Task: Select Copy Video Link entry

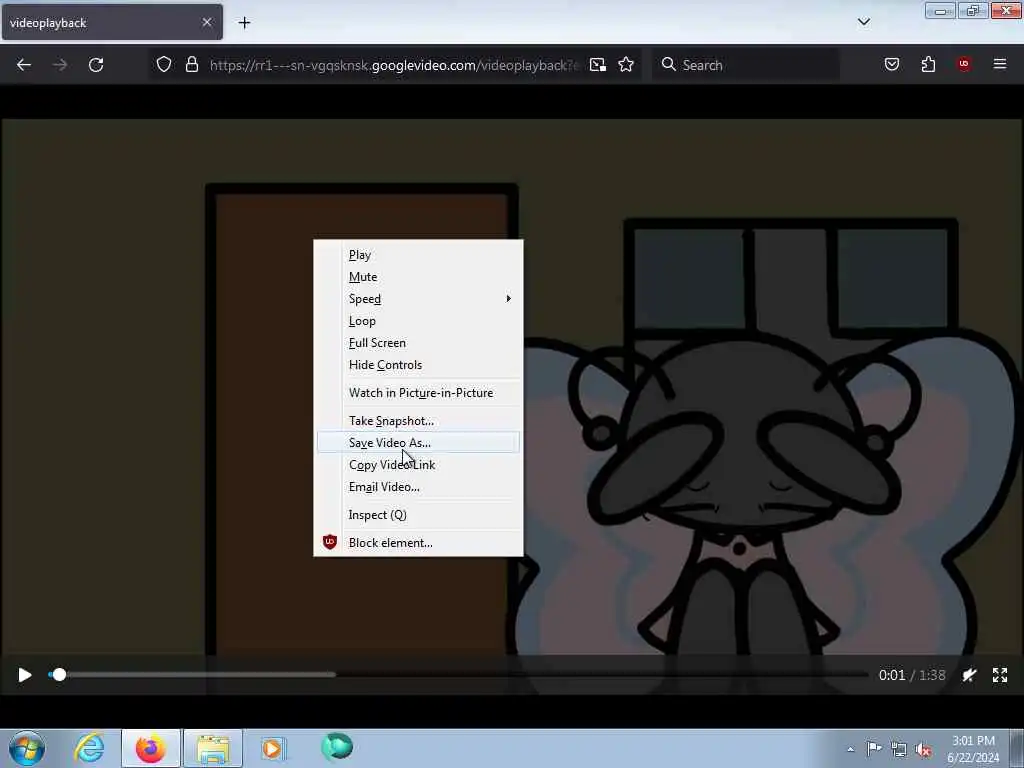Action: click(x=418, y=465)
